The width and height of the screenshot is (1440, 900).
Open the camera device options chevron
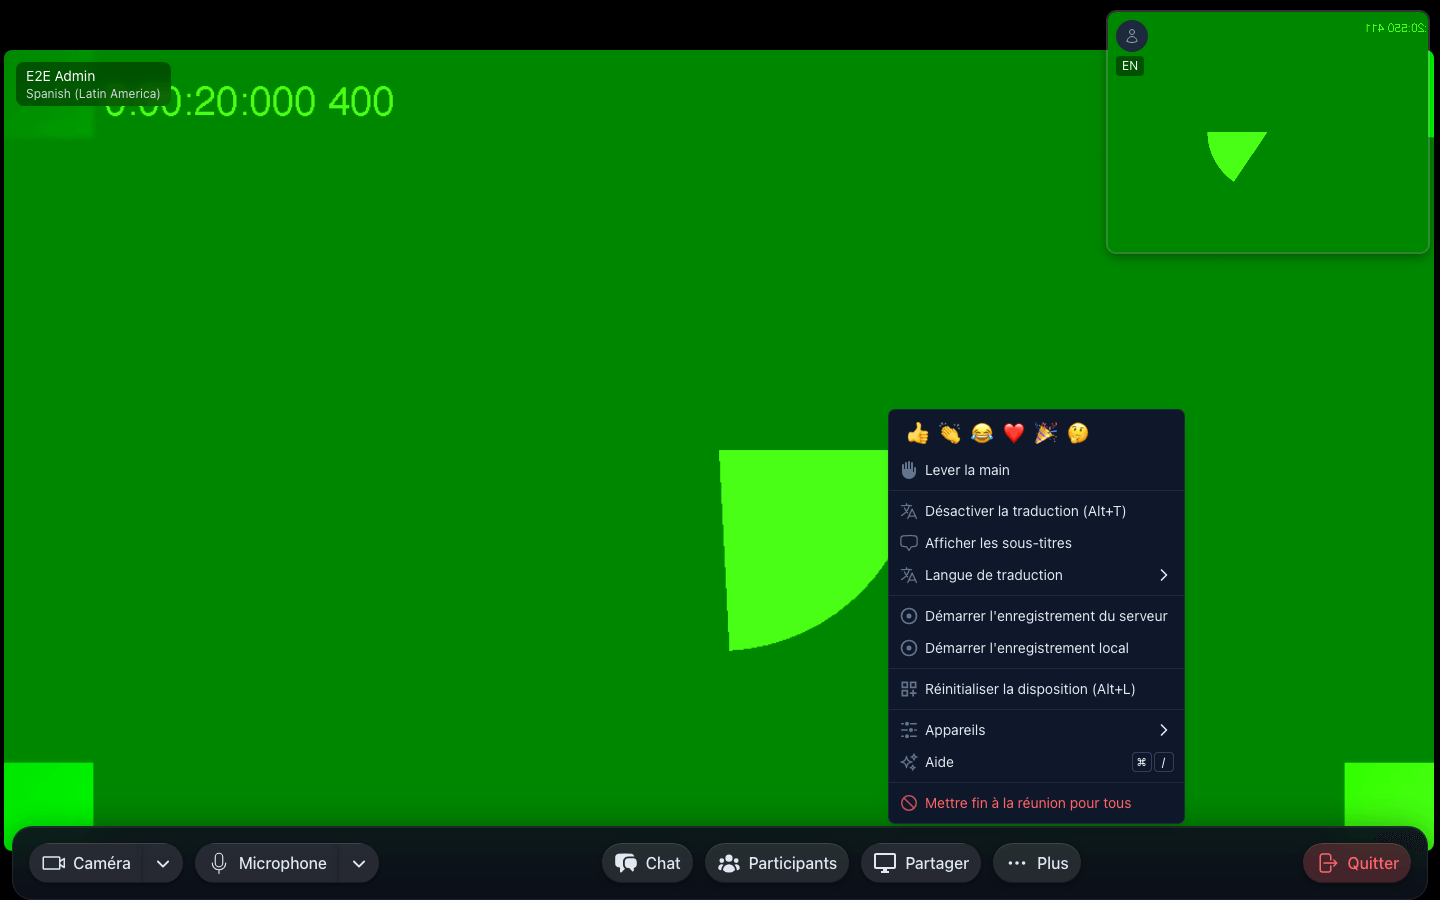pos(163,863)
